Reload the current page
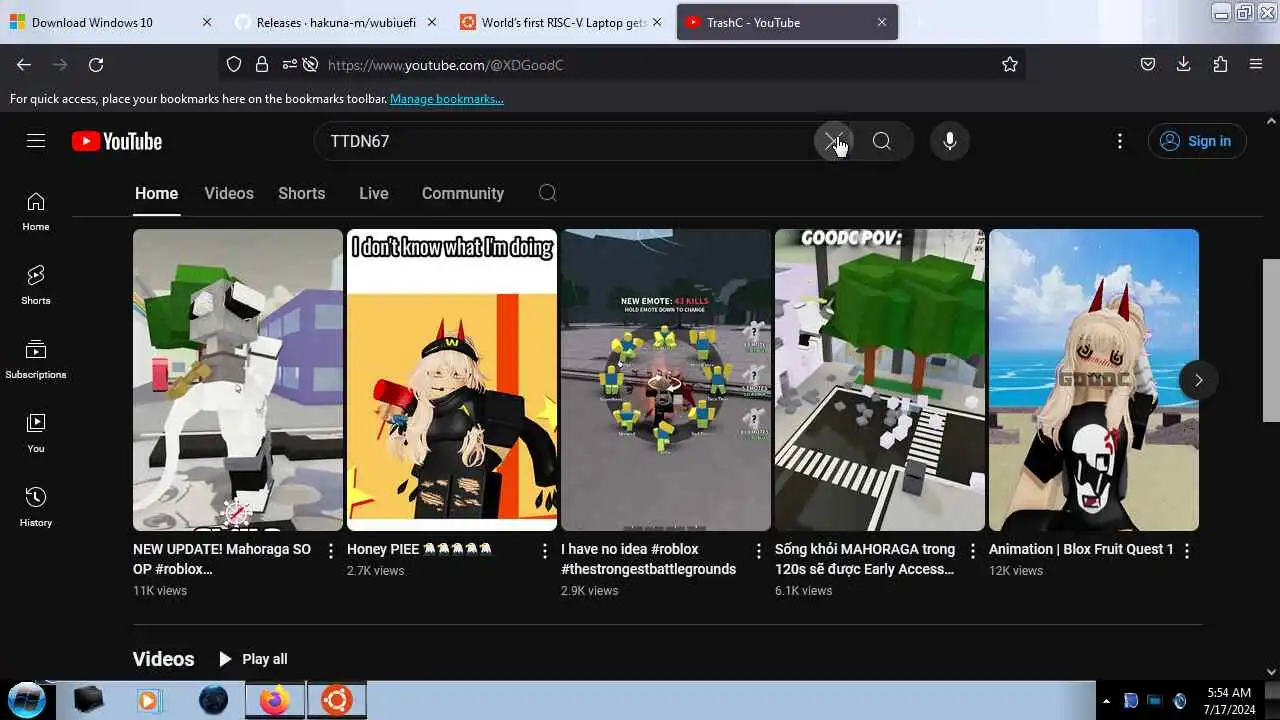This screenshot has height=720, width=1280. [x=96, y=64]
